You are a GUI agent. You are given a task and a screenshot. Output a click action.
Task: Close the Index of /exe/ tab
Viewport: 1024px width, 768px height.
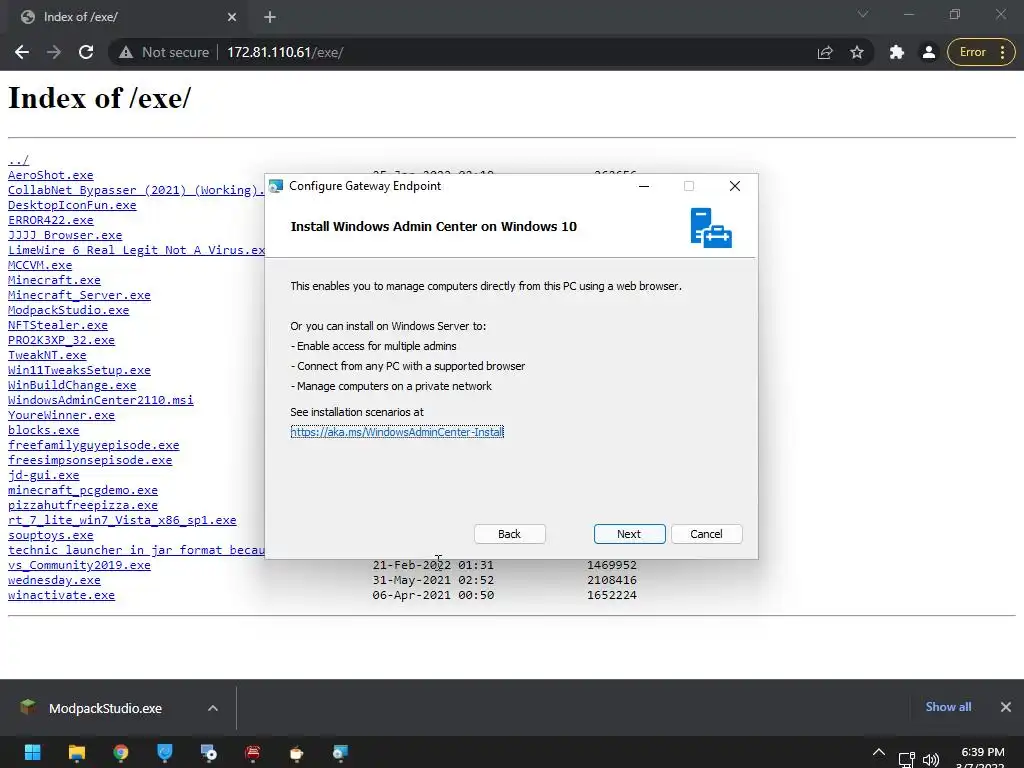click(232, 17)
